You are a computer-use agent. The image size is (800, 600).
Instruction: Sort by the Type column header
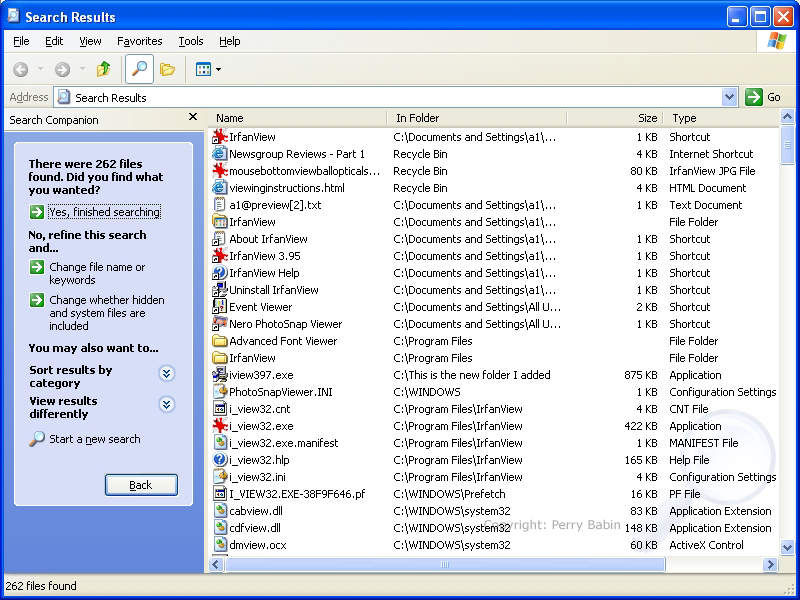click(x=721, y=118)
